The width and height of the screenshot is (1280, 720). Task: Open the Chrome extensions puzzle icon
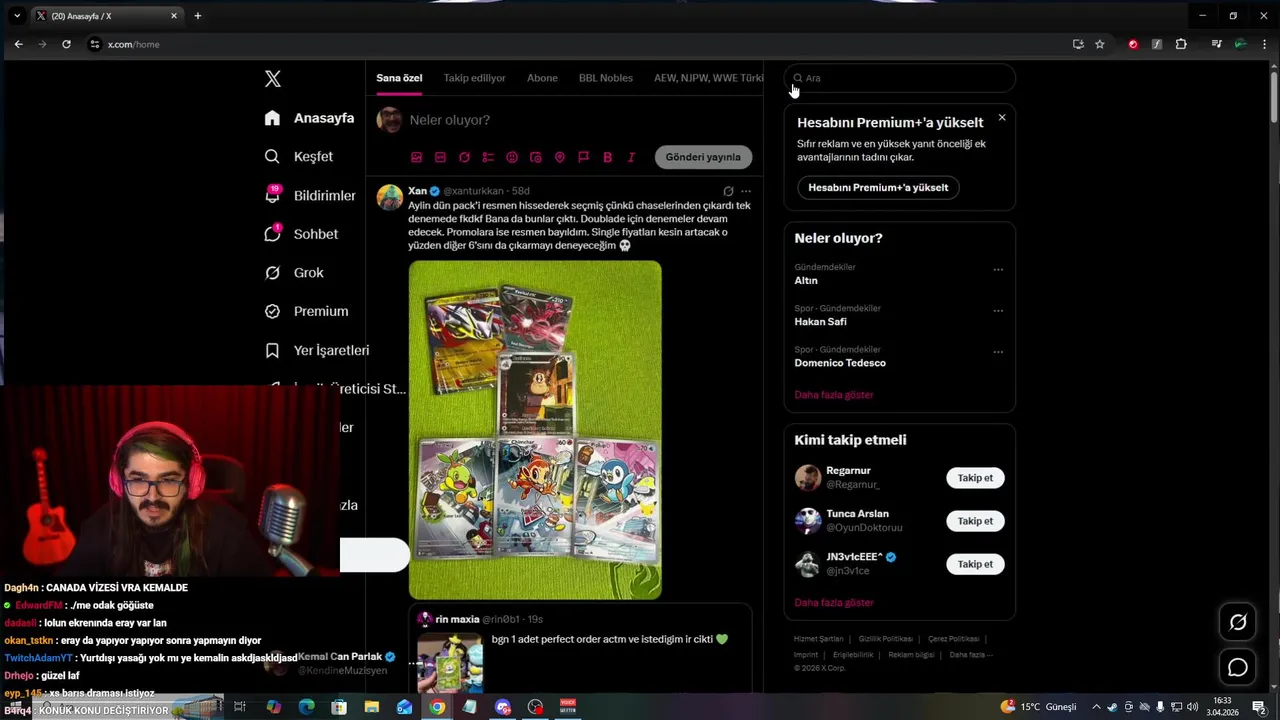point(1181,44)
